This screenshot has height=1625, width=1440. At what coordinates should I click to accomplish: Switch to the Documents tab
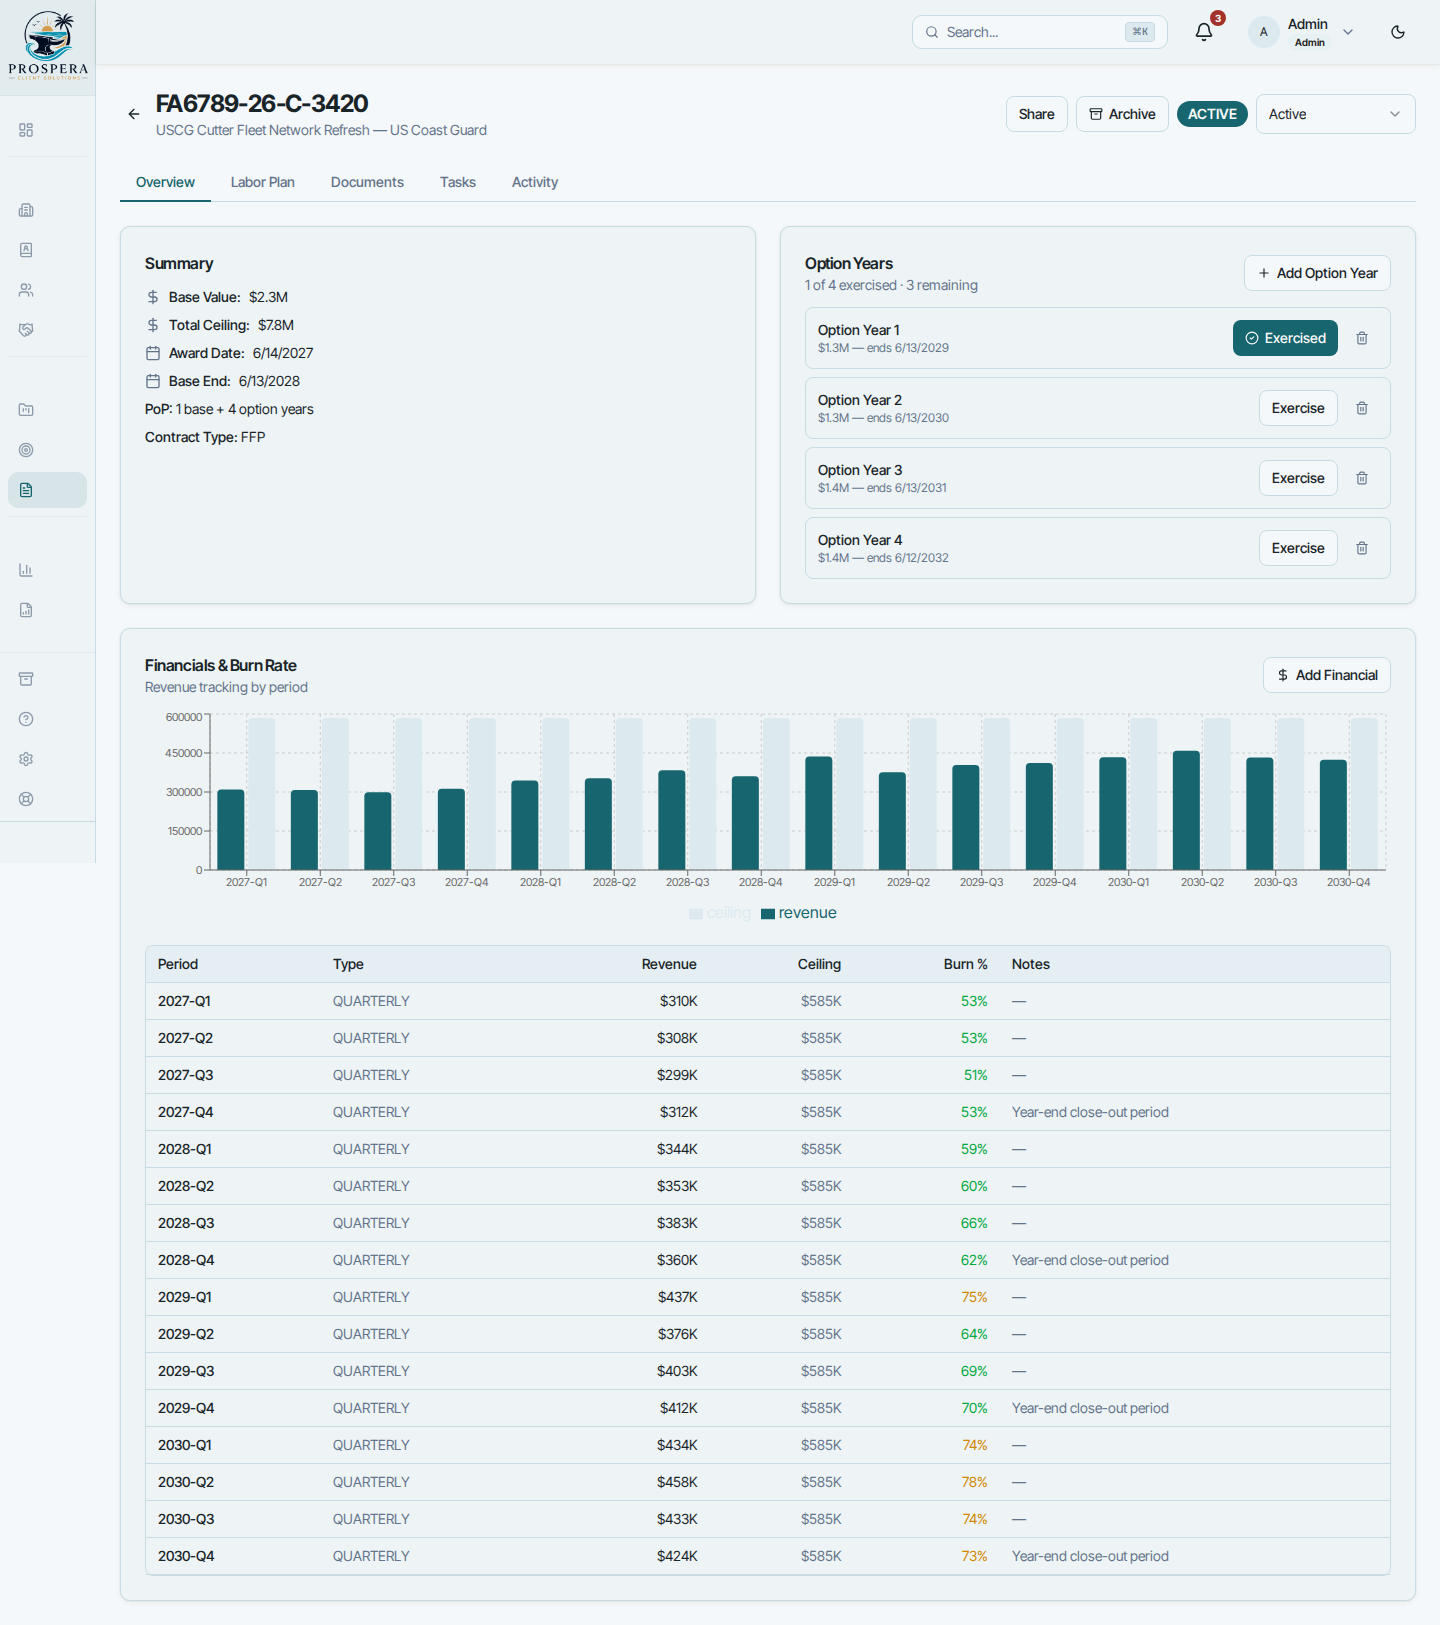[x=367, y=182]
